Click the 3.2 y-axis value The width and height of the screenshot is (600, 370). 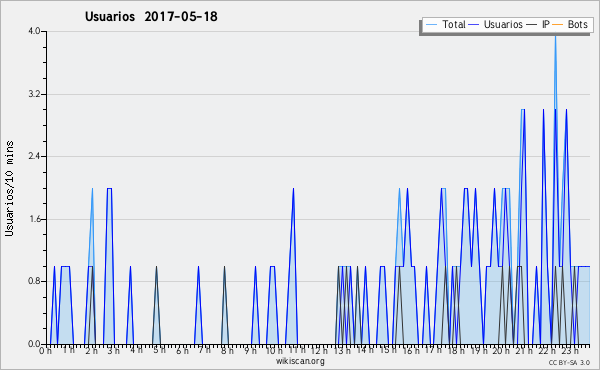tap(34, 94)
